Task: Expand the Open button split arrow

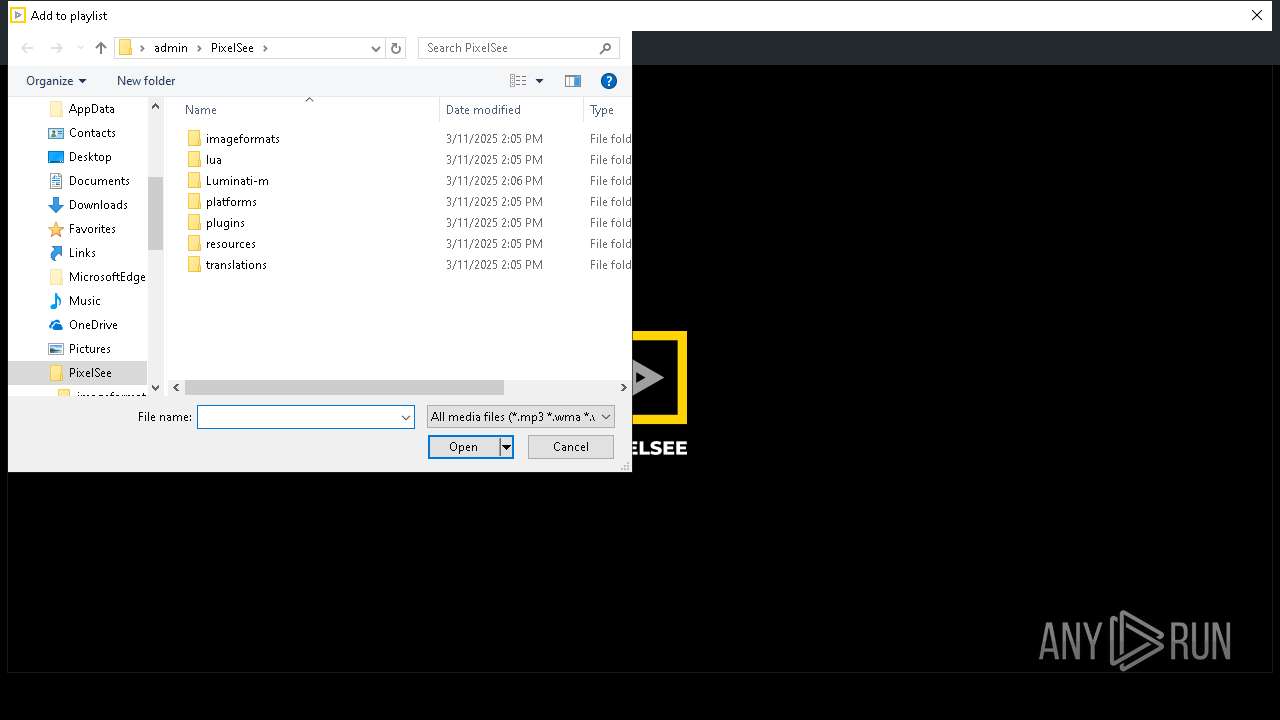Action: click(x=506, y=447)
